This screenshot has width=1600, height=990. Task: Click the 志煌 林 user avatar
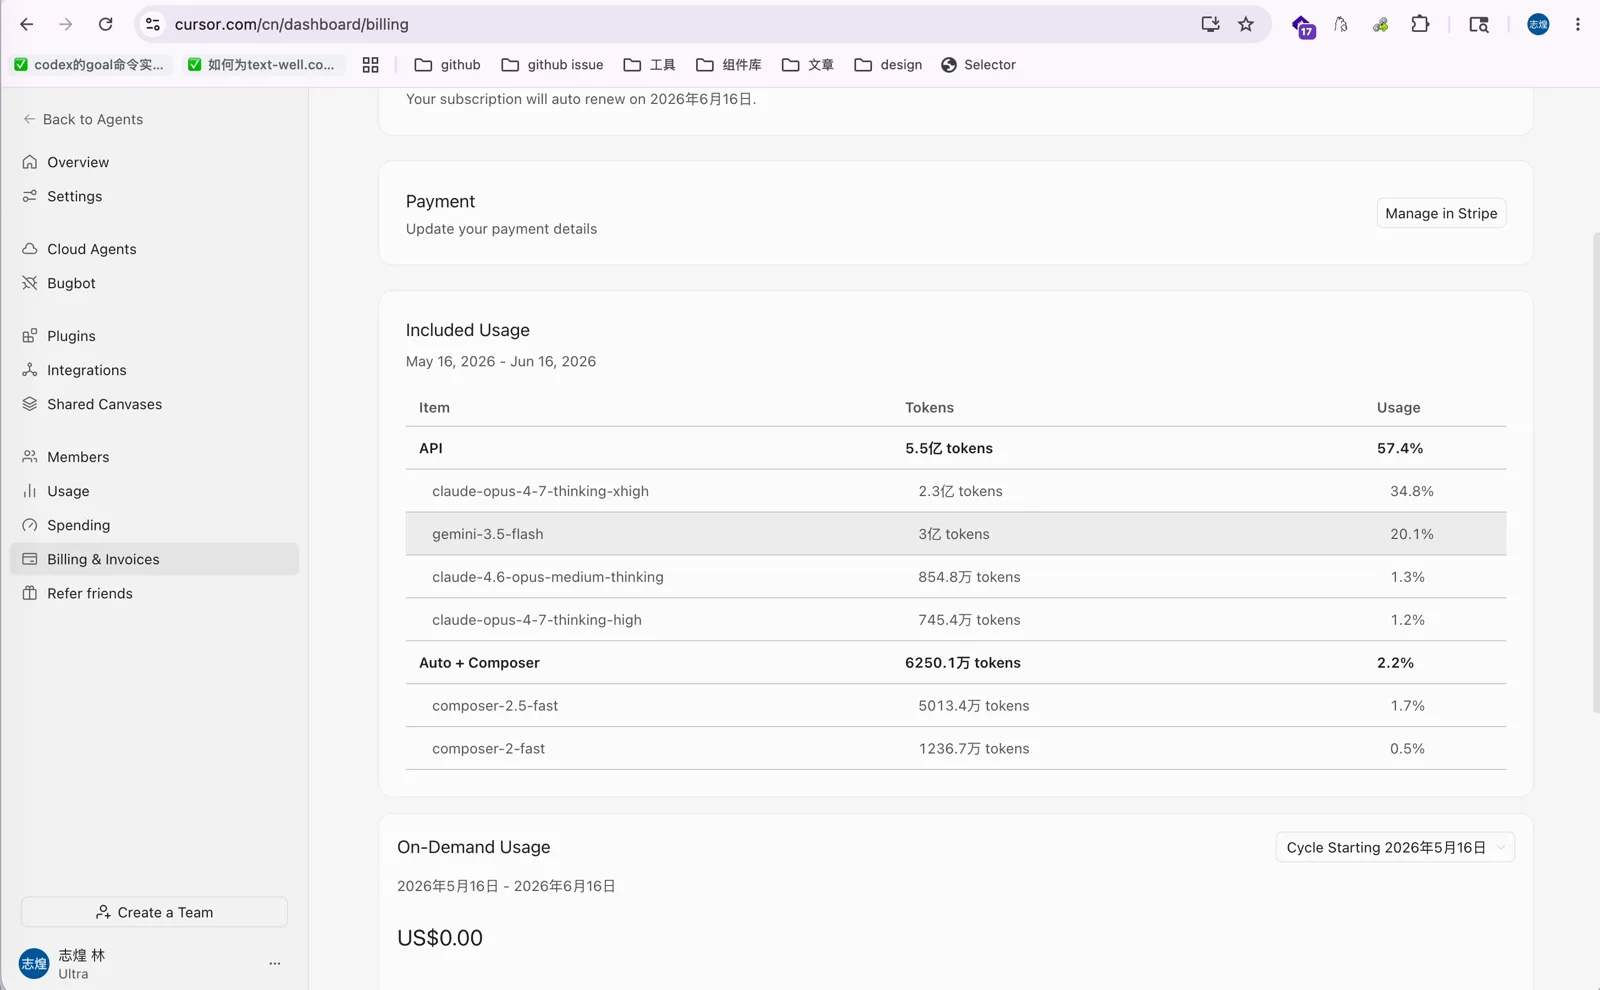(34, 964)
